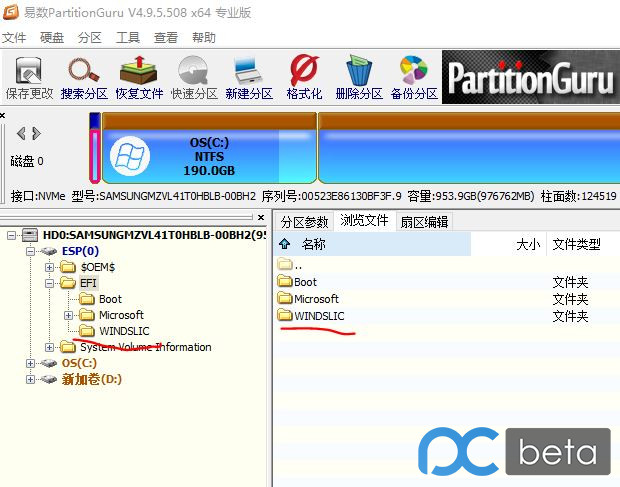This screenshot has height=487, width=620.
Task: Select the OS(C:) NTFS partition block
Action: point(209,148)
